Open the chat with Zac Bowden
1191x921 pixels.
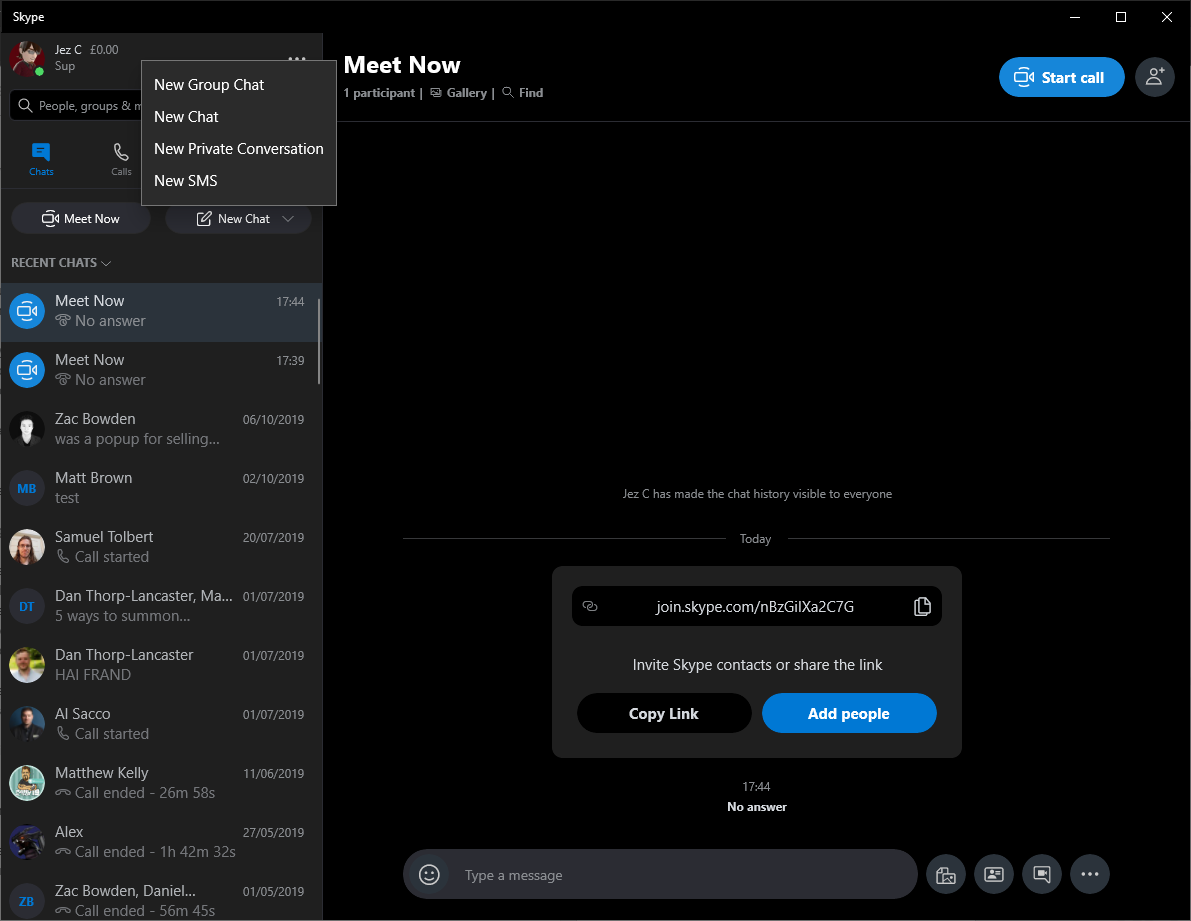click(x=160, y=428)
